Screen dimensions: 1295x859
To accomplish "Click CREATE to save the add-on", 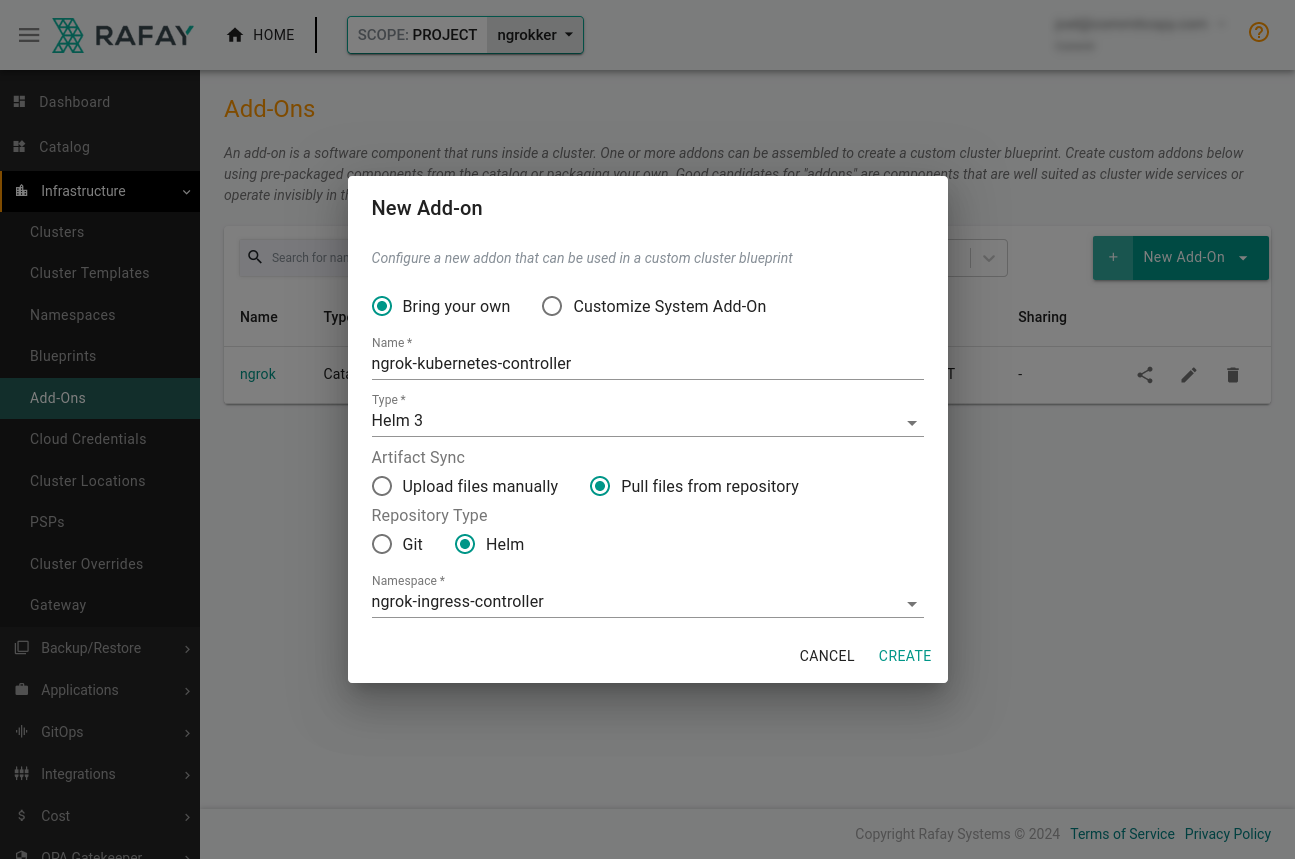I will 904,656.
